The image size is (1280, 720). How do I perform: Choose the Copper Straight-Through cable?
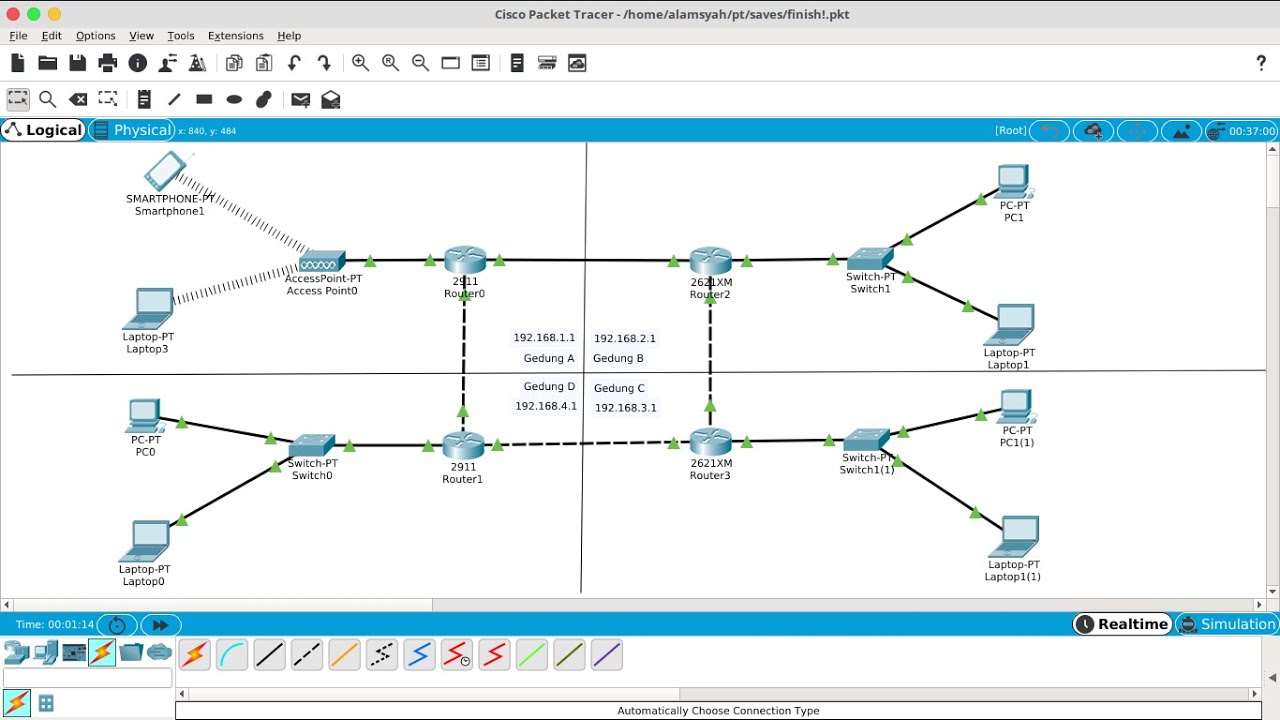[x=269, y=655]
